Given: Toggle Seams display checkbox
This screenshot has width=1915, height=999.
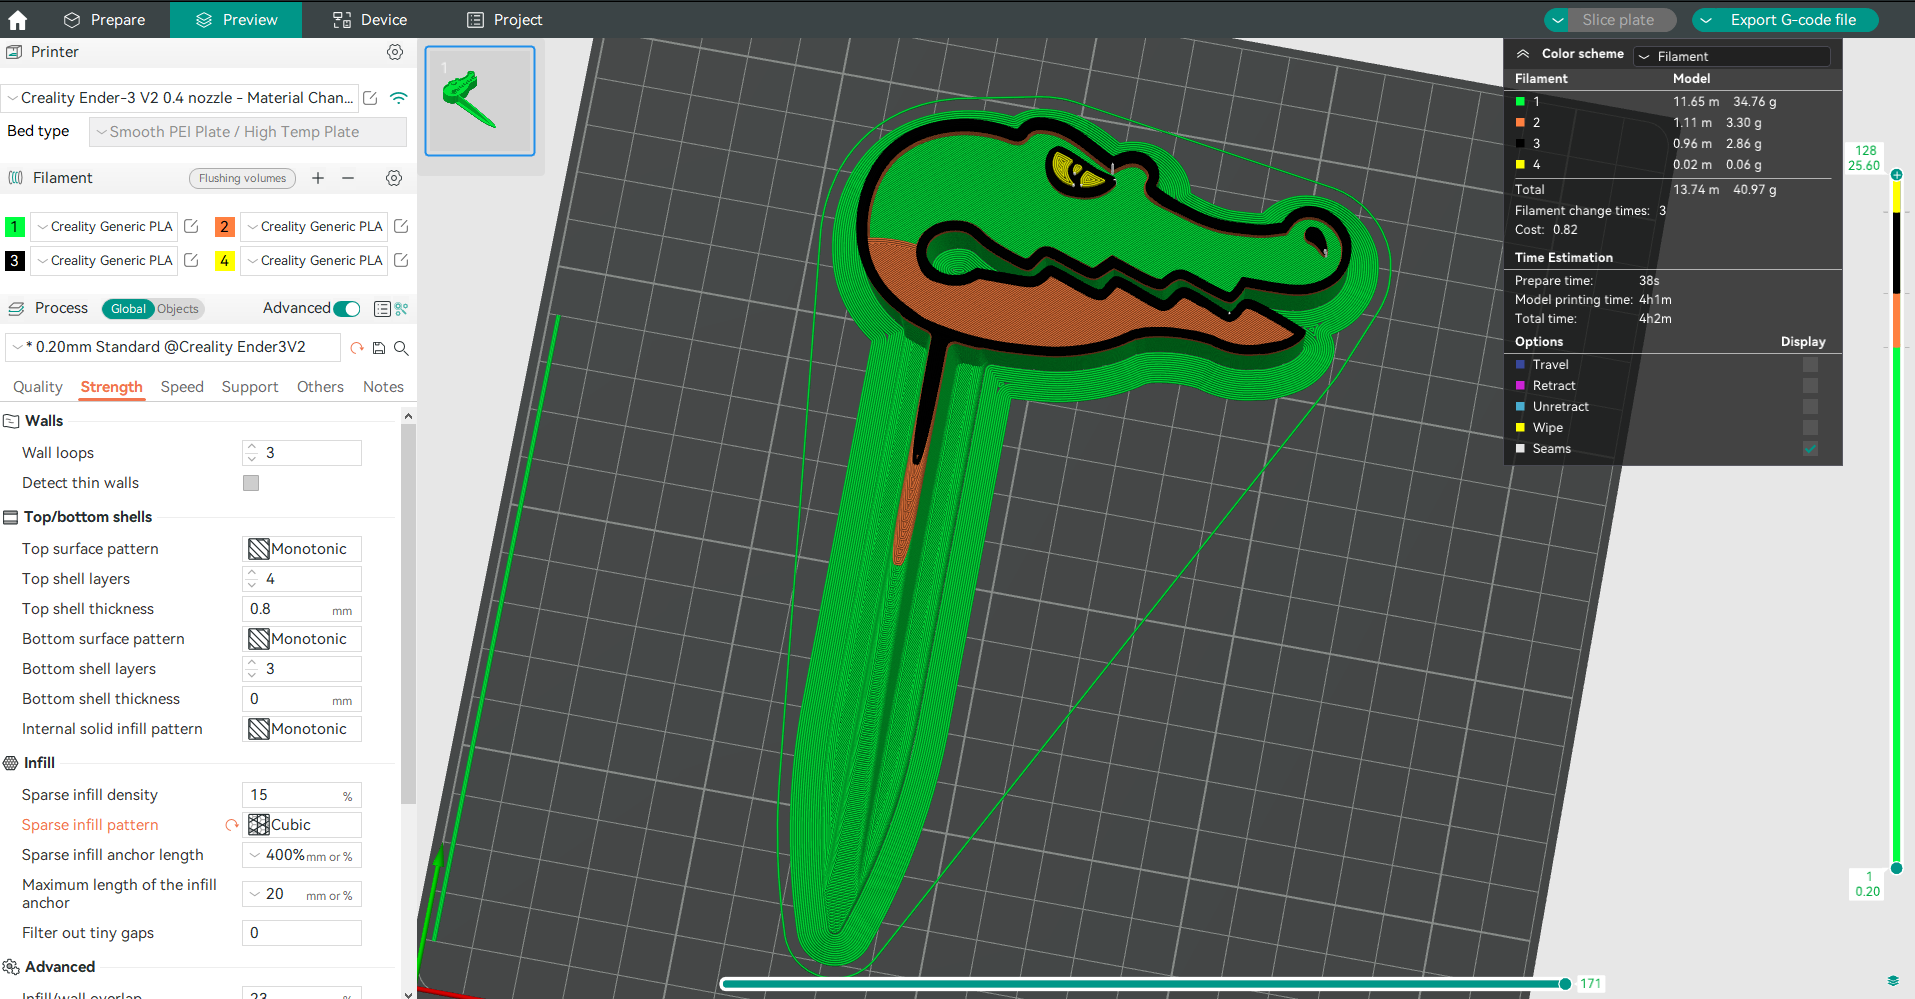Looking at the screenshot, I should coord(1810,449).
